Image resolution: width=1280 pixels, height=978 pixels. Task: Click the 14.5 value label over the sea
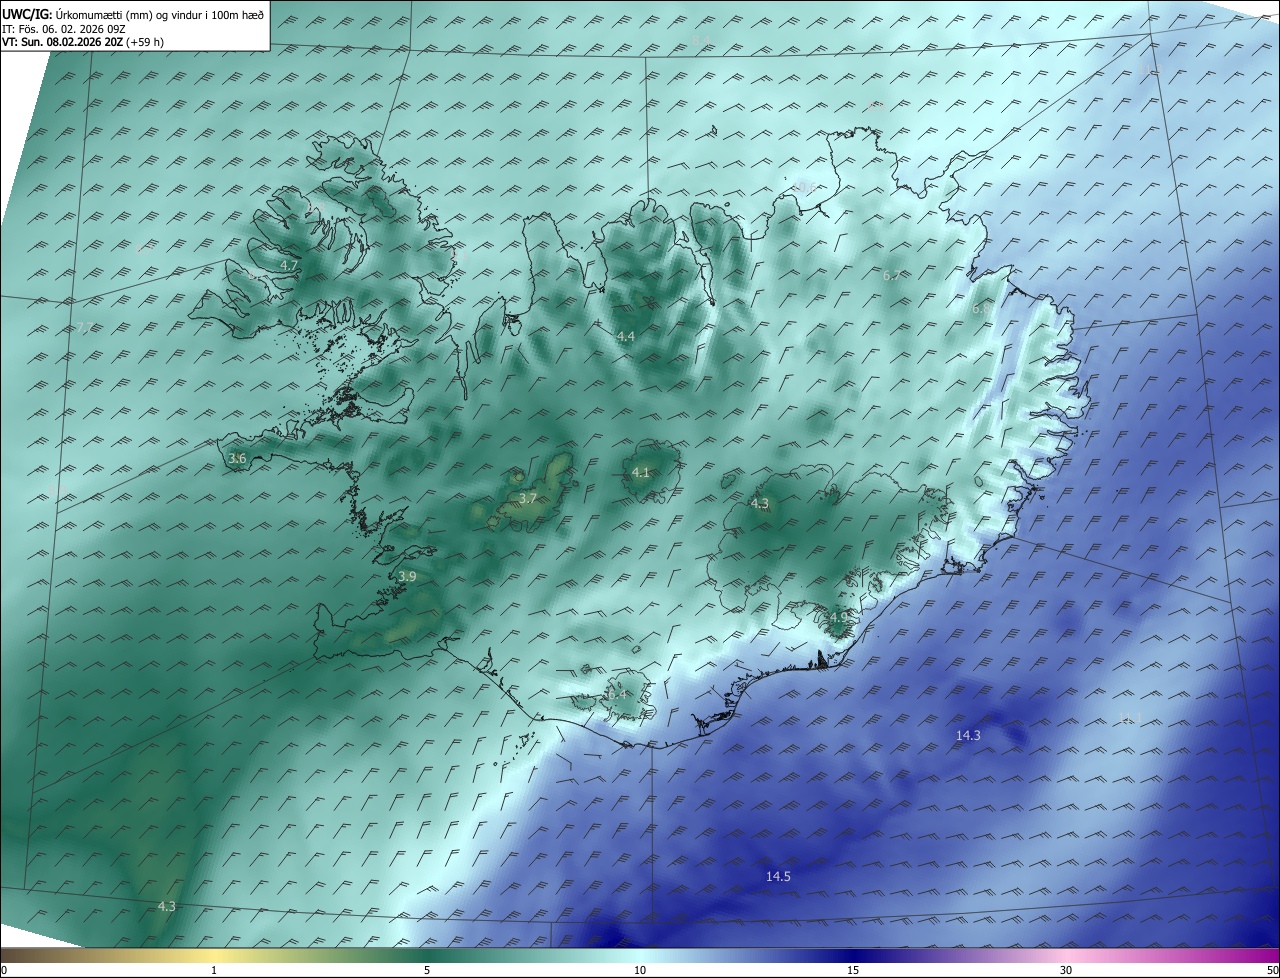tap(778, 876)
